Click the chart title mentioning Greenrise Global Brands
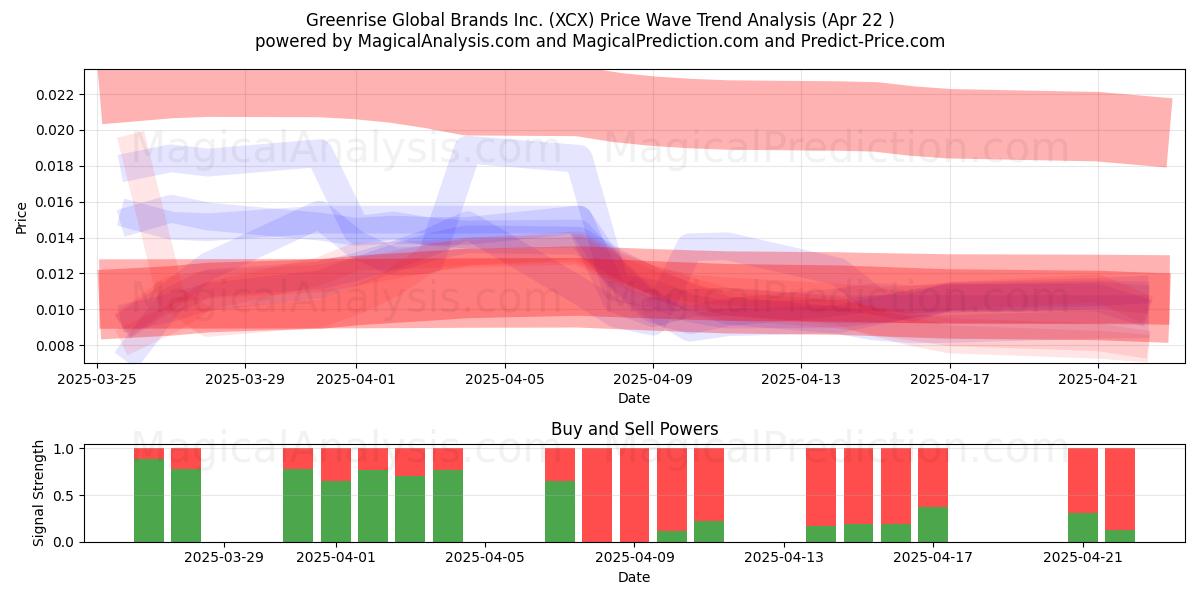The image size is (1200, 600). (600, 20)
